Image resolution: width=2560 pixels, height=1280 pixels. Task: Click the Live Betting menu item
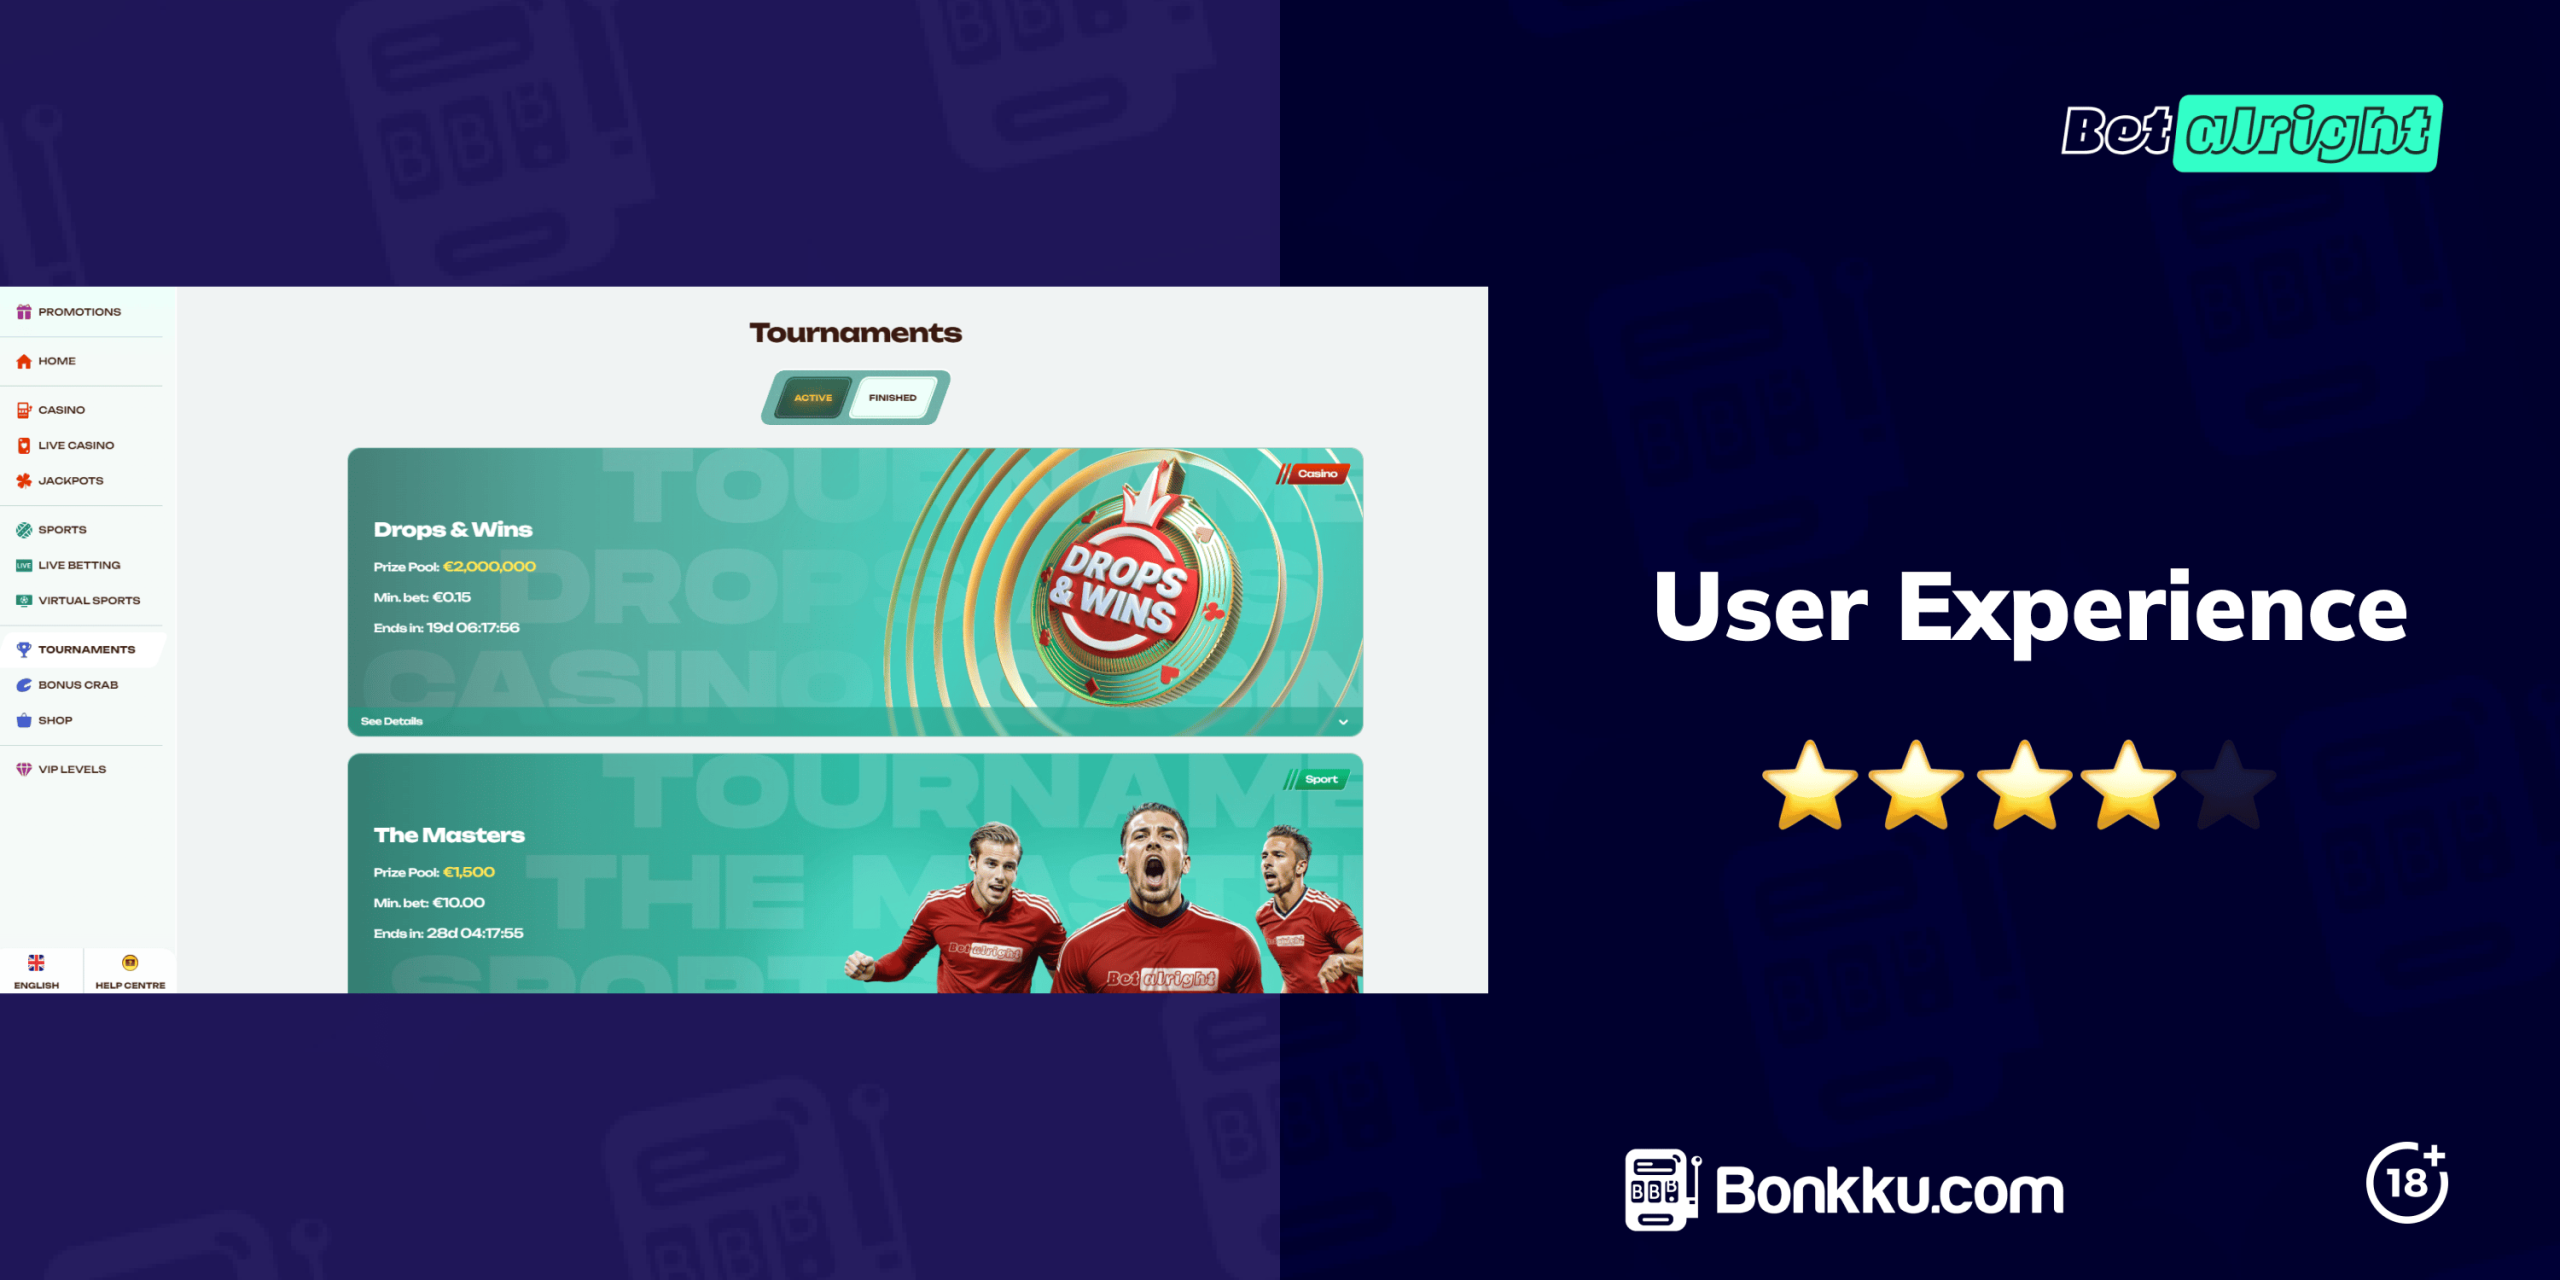pyautogui.click(x=80, y=567)
